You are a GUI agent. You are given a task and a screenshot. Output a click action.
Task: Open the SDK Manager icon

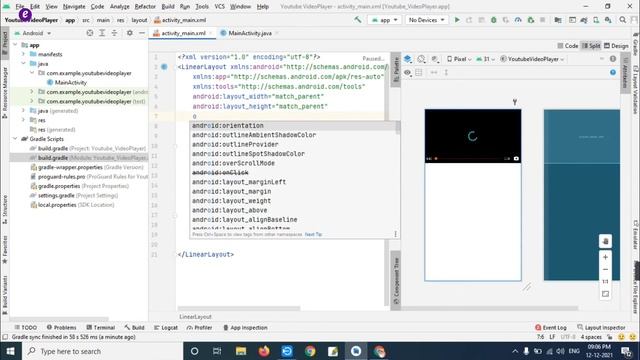click(608, 20)
